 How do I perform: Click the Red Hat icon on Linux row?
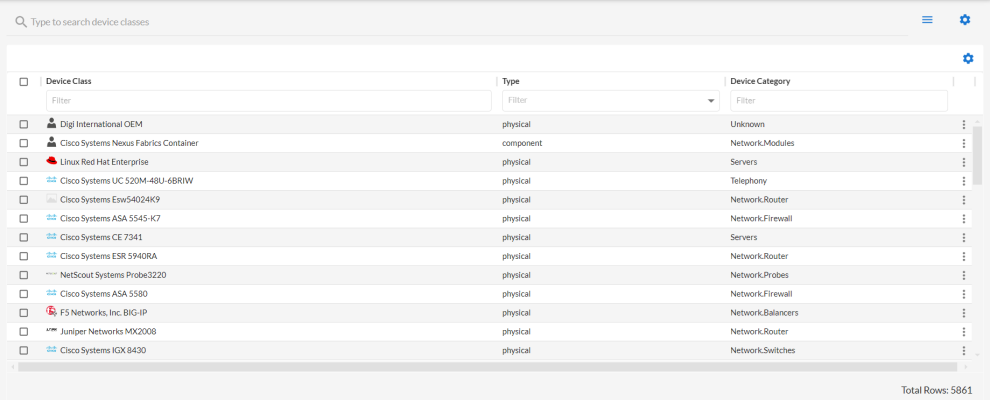(x=52, y=162)
